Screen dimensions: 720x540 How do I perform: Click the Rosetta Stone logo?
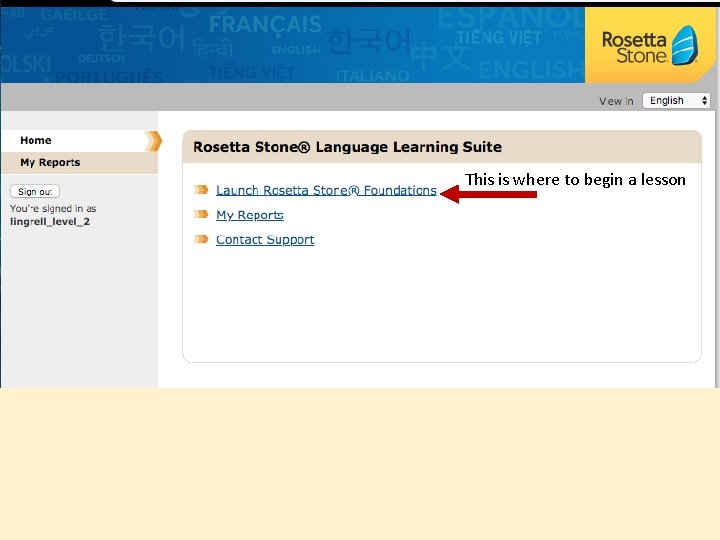(x=649, y=45)
